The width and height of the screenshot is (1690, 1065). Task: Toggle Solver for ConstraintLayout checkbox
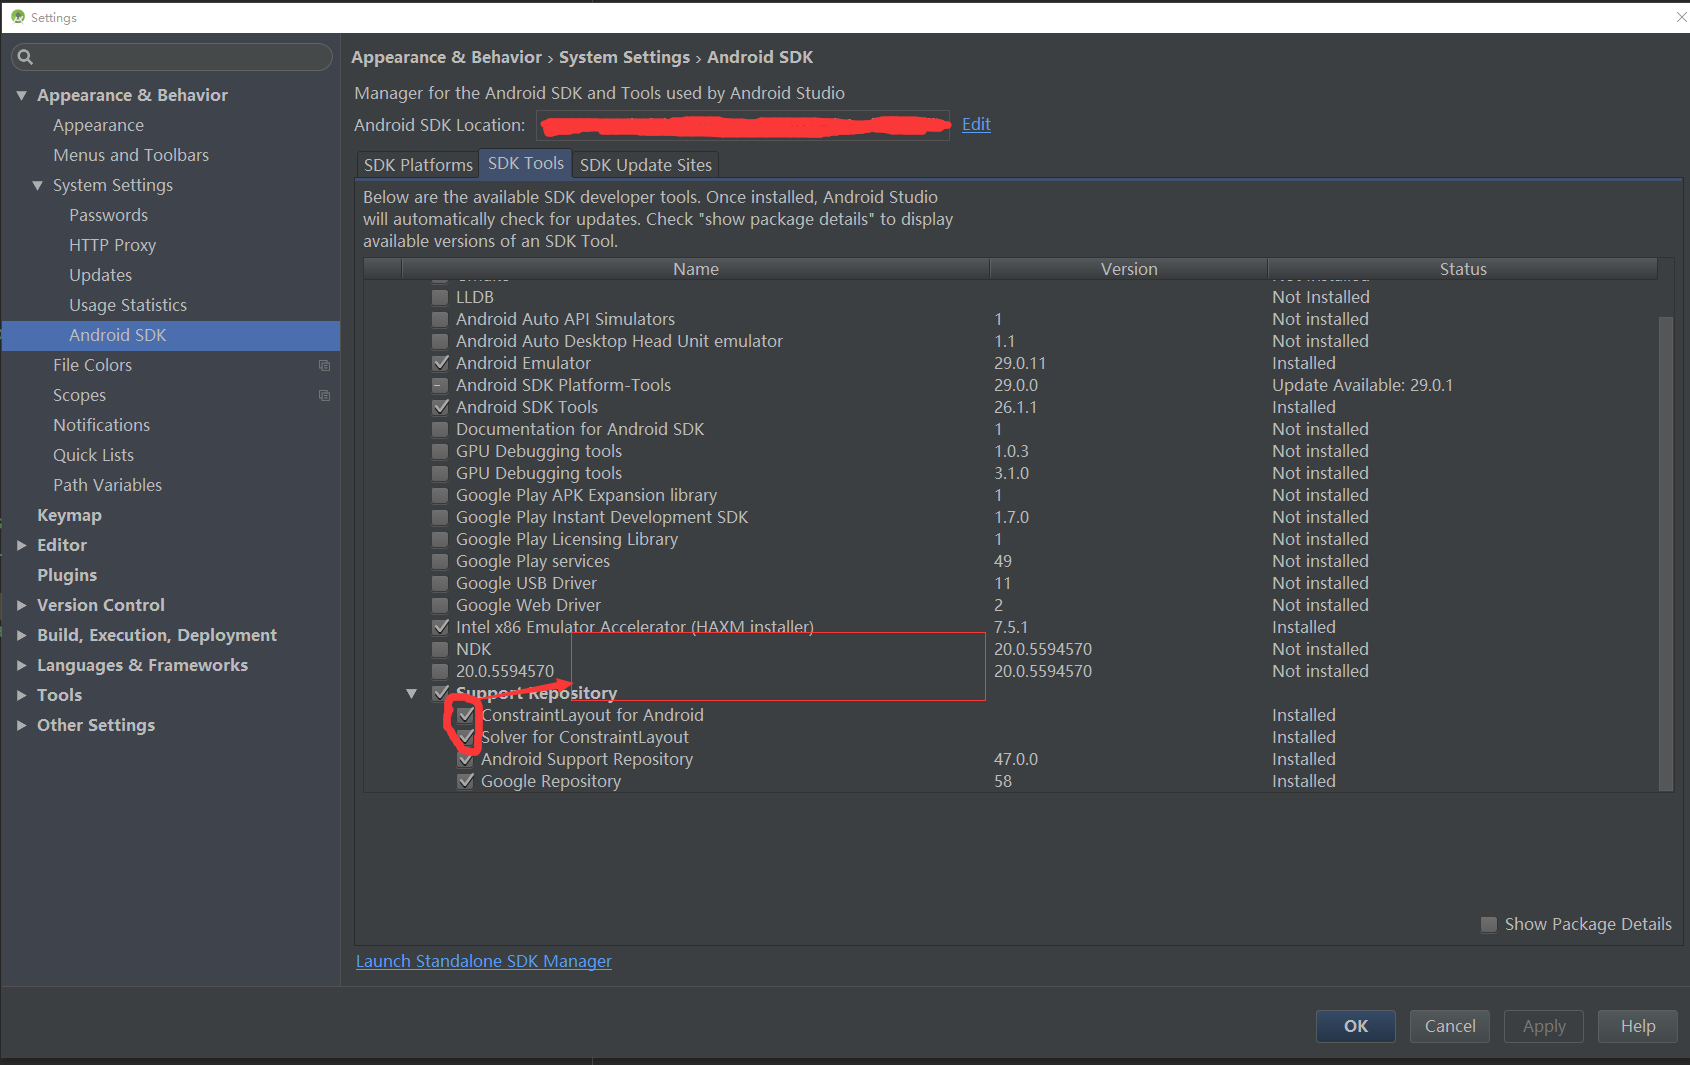coord(465,737)
